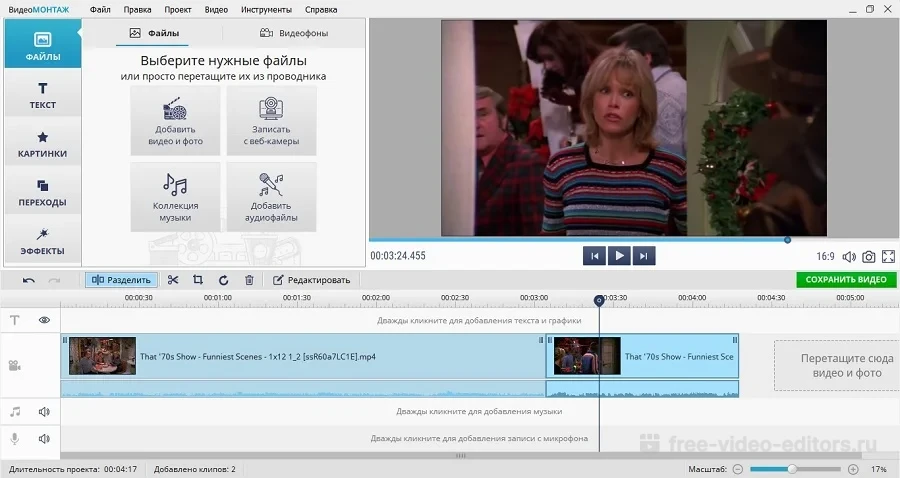Image resolution: width=900 pixels, height=478 pixels.
Task: Toggle text track visibility eye icon
Action: click(x=44, y=320)
